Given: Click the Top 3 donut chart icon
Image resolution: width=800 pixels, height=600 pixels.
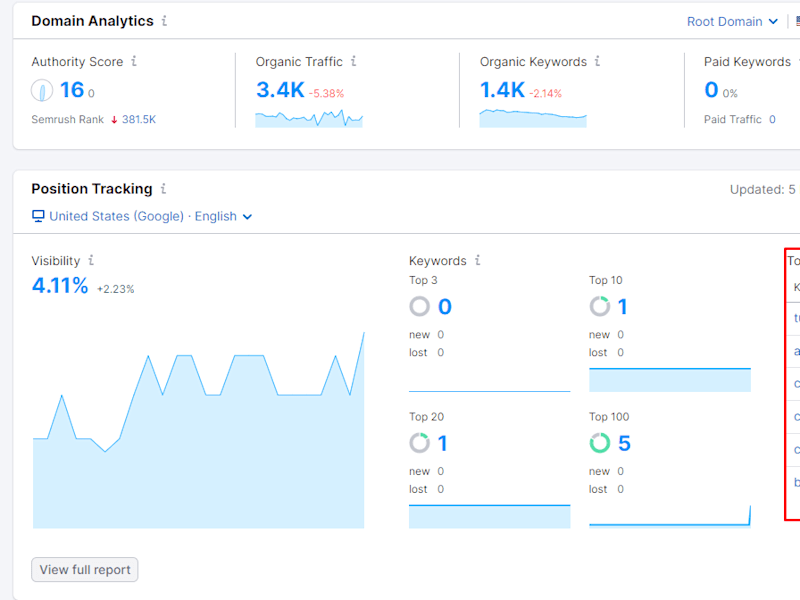Looking at the screenshot, I should click(419, 307).
